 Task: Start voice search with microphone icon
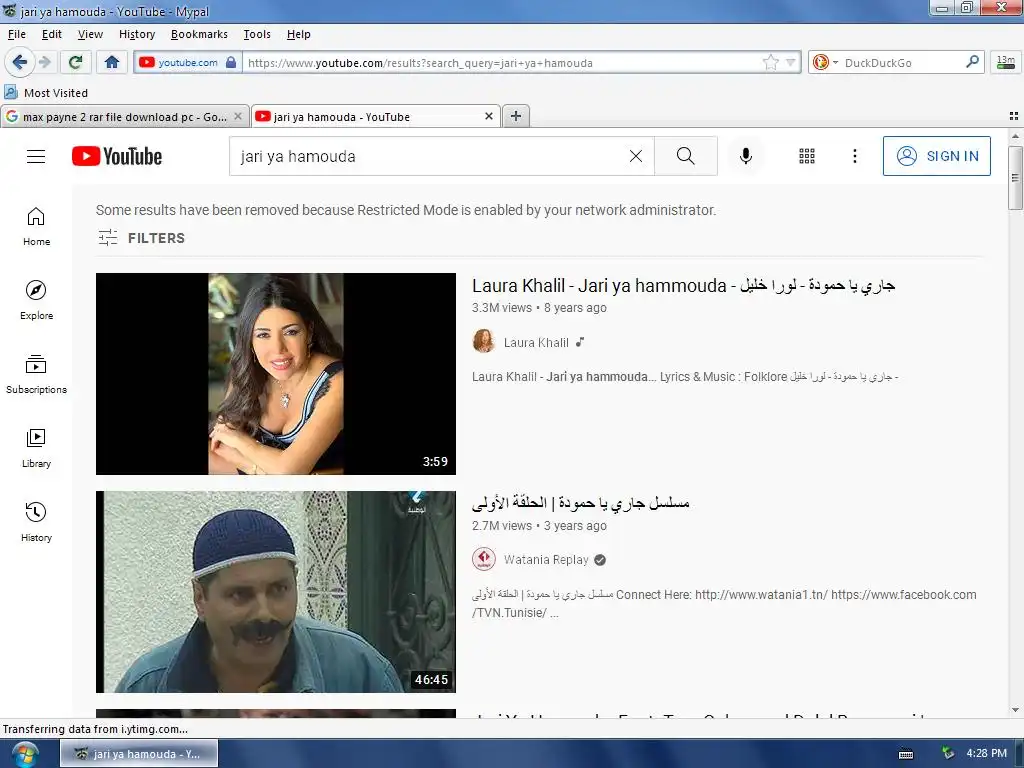746,156
